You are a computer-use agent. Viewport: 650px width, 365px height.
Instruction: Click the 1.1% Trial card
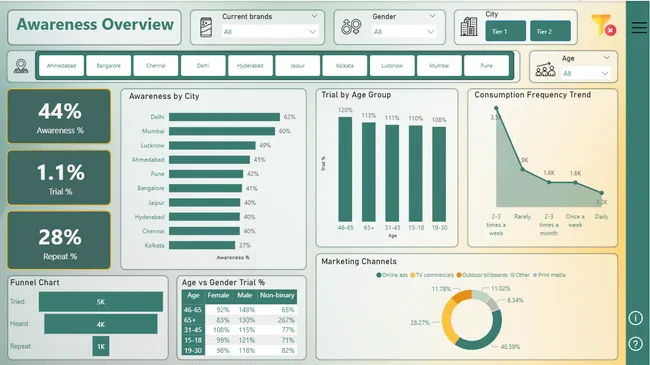click(59, 178)
